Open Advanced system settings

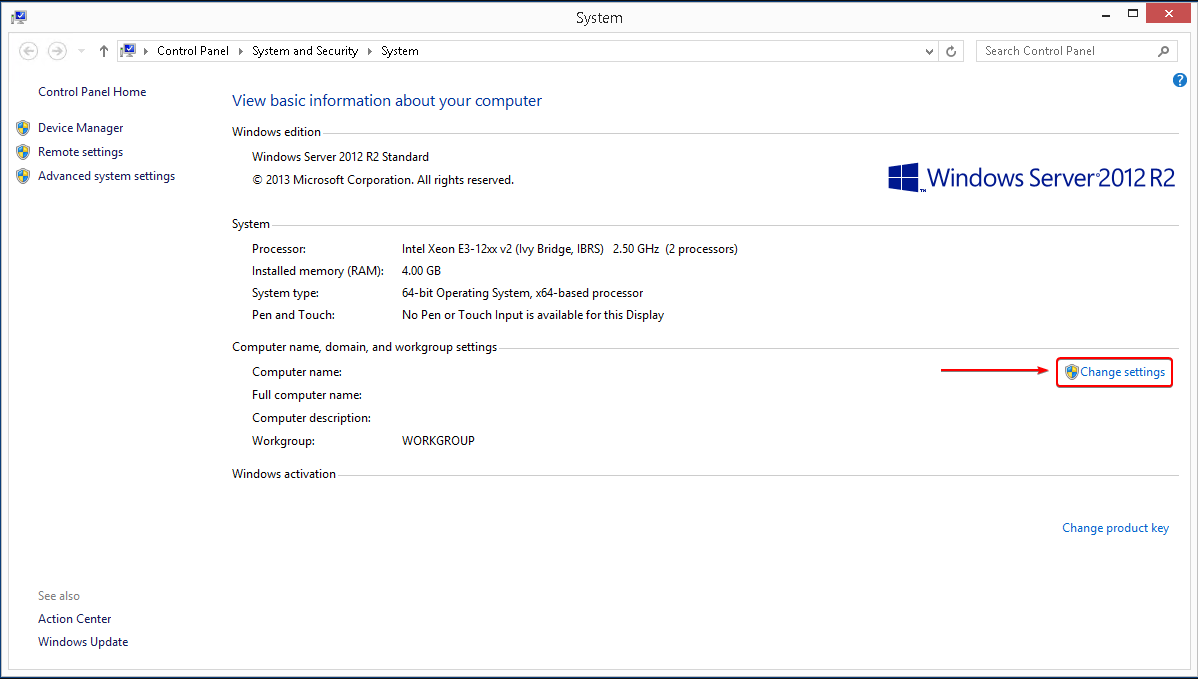pyautogui.click(x=106, y=176)
